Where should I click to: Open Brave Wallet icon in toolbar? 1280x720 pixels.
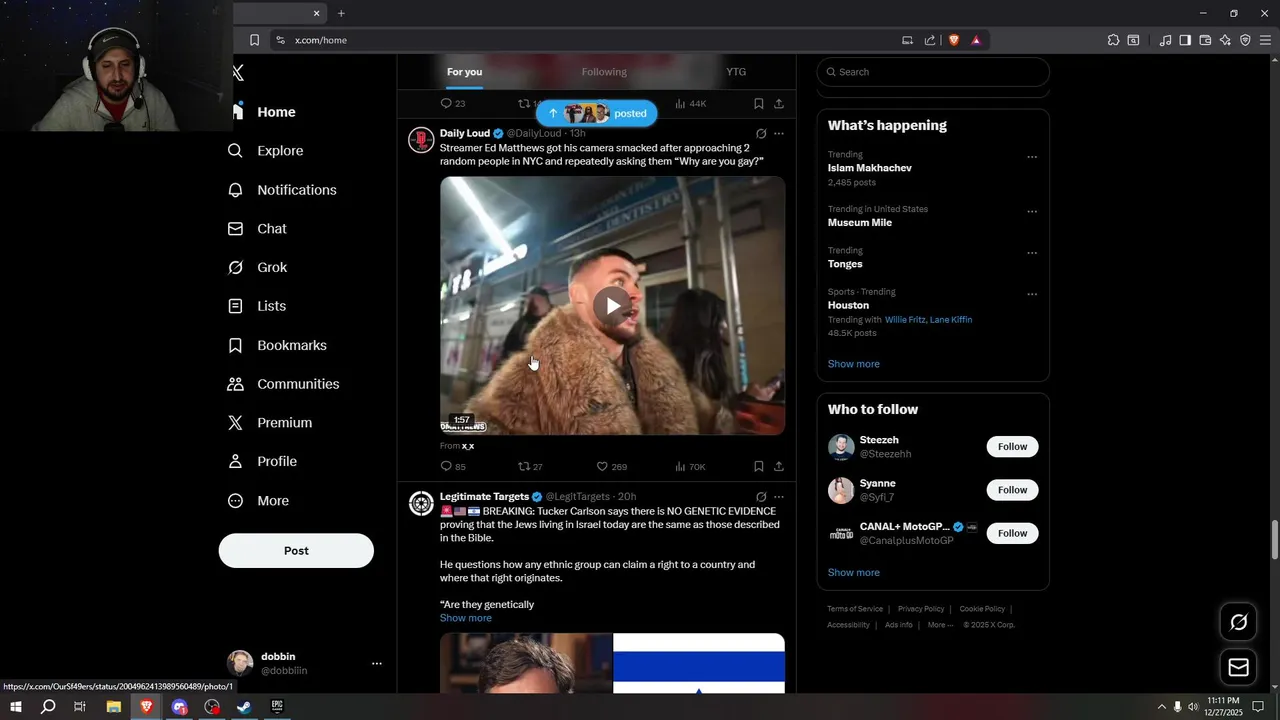(x=1205, y=40)
